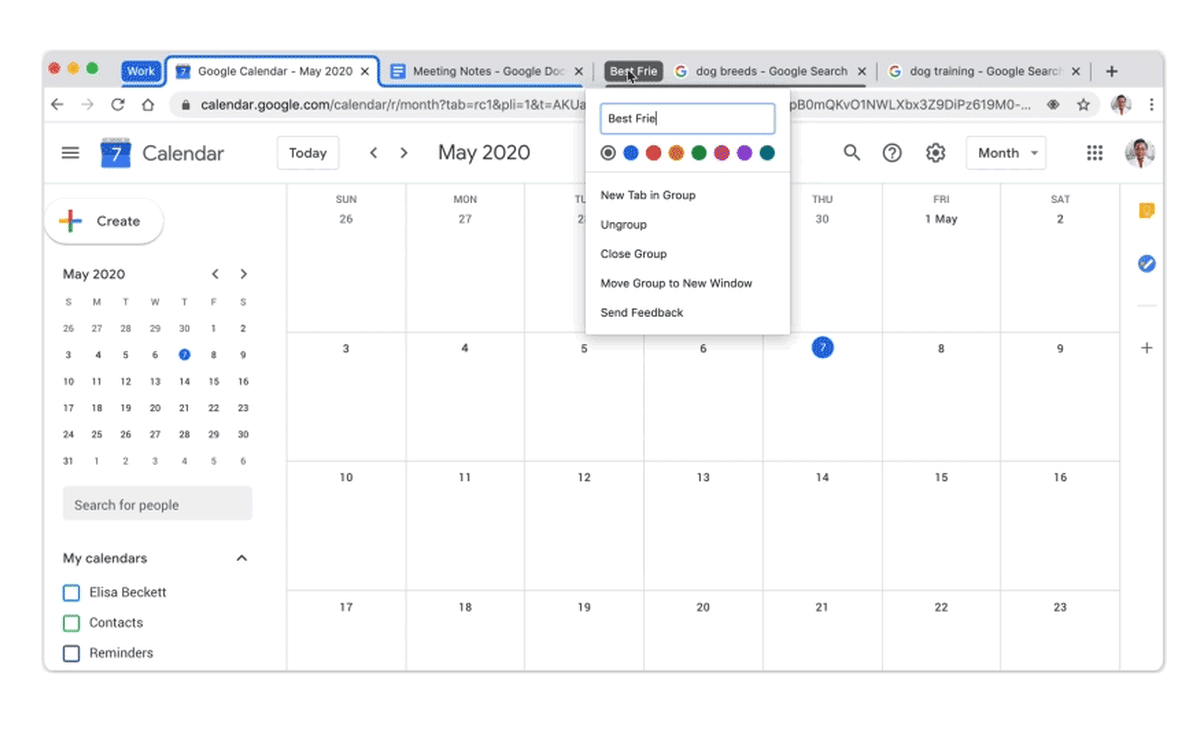Open day 20 in the main month grid
Viewport: 1200px width, 750px height.
coord(703,607)
